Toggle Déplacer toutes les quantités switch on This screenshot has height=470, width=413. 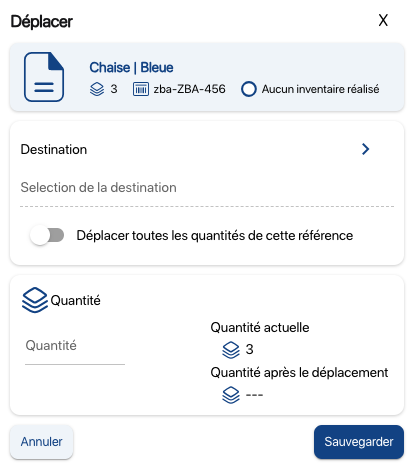(x=47, y=235)
